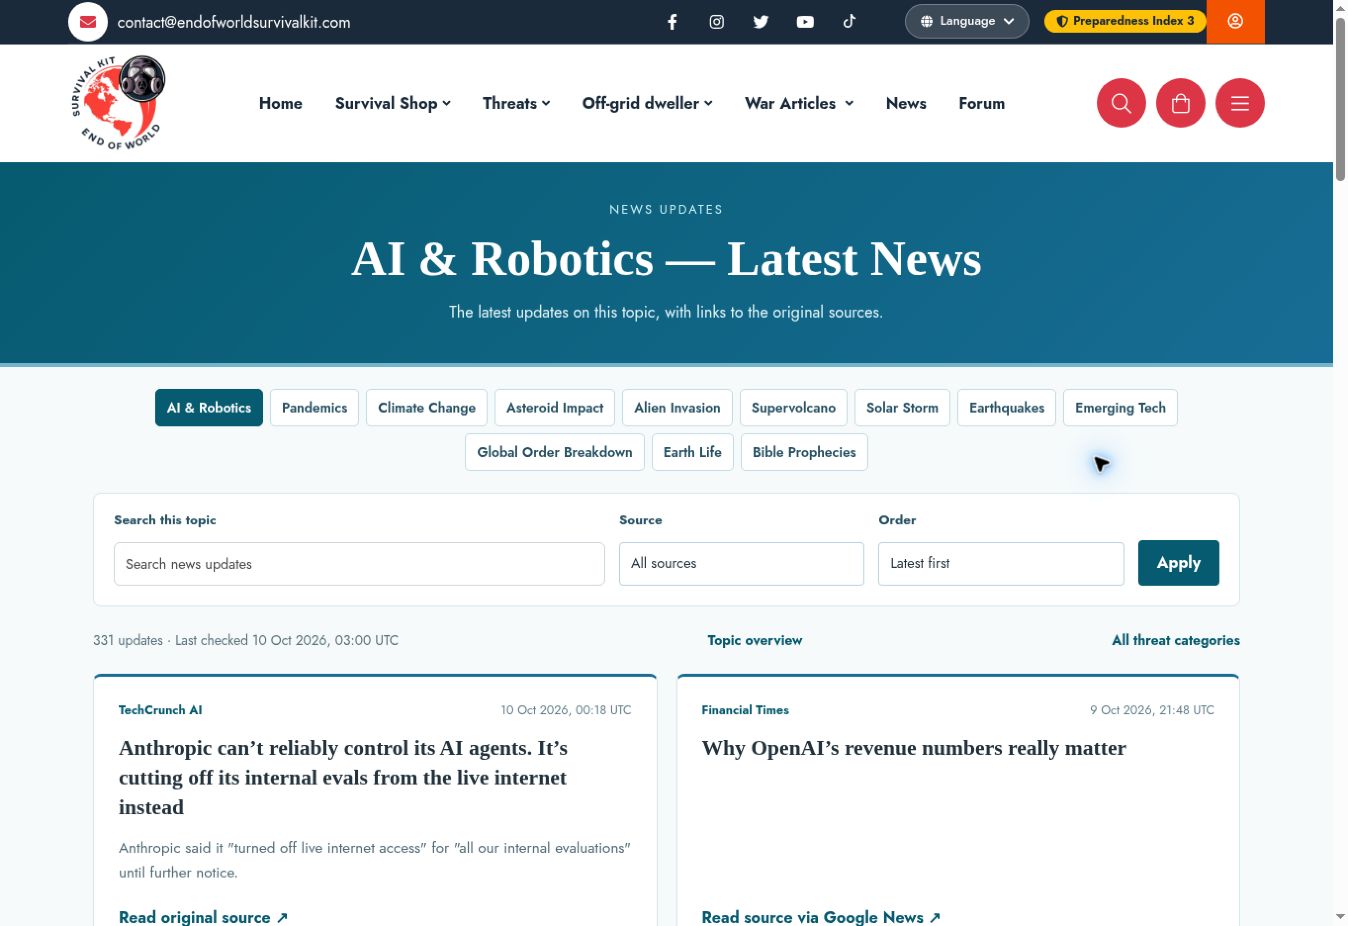Screen dimensions: 1348x926
Task: Click the TechCrunch AI source label
Action: (x=160, y=710)
